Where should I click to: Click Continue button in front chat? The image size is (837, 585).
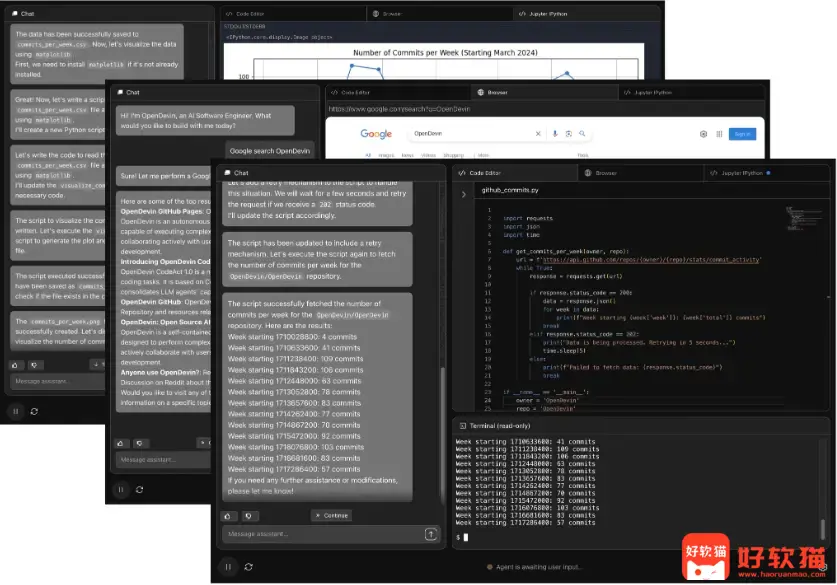pyautogui.click(x=331, y=516)
